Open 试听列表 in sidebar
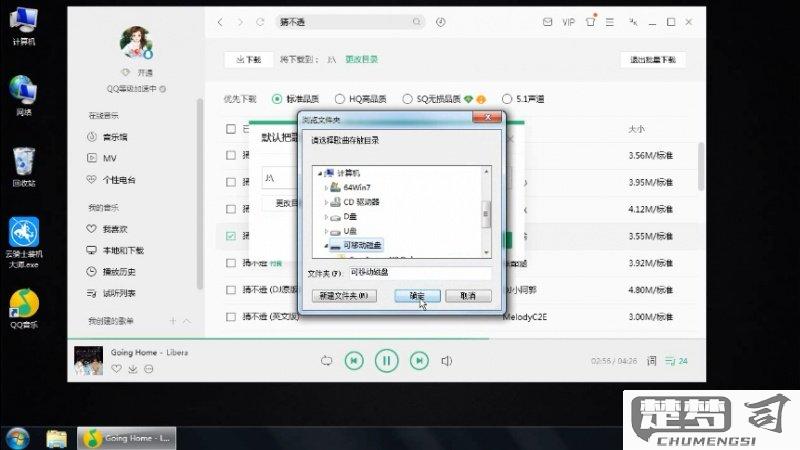 111,293
